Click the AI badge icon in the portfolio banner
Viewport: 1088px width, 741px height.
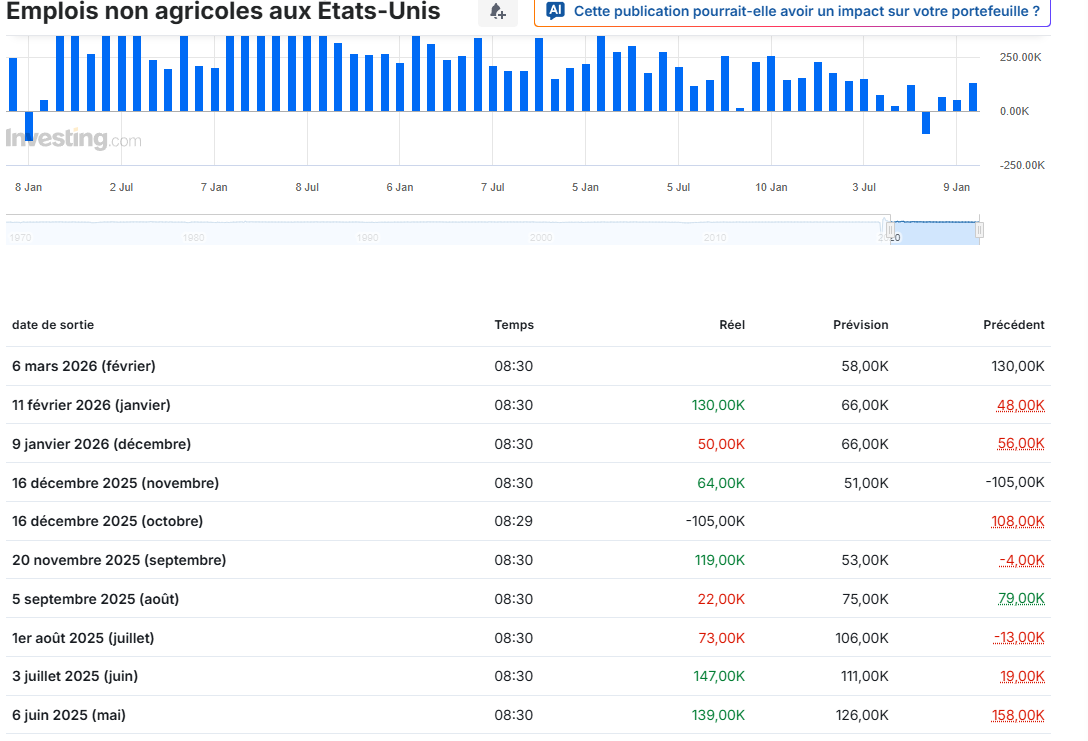click(x=555, y=10)
